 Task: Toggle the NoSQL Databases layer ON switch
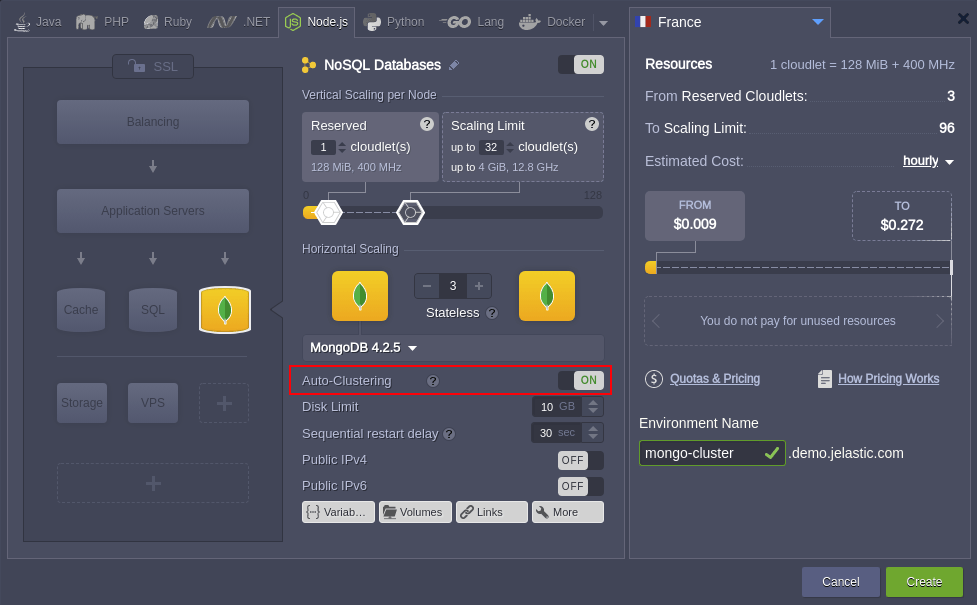[x=581, y=64]
